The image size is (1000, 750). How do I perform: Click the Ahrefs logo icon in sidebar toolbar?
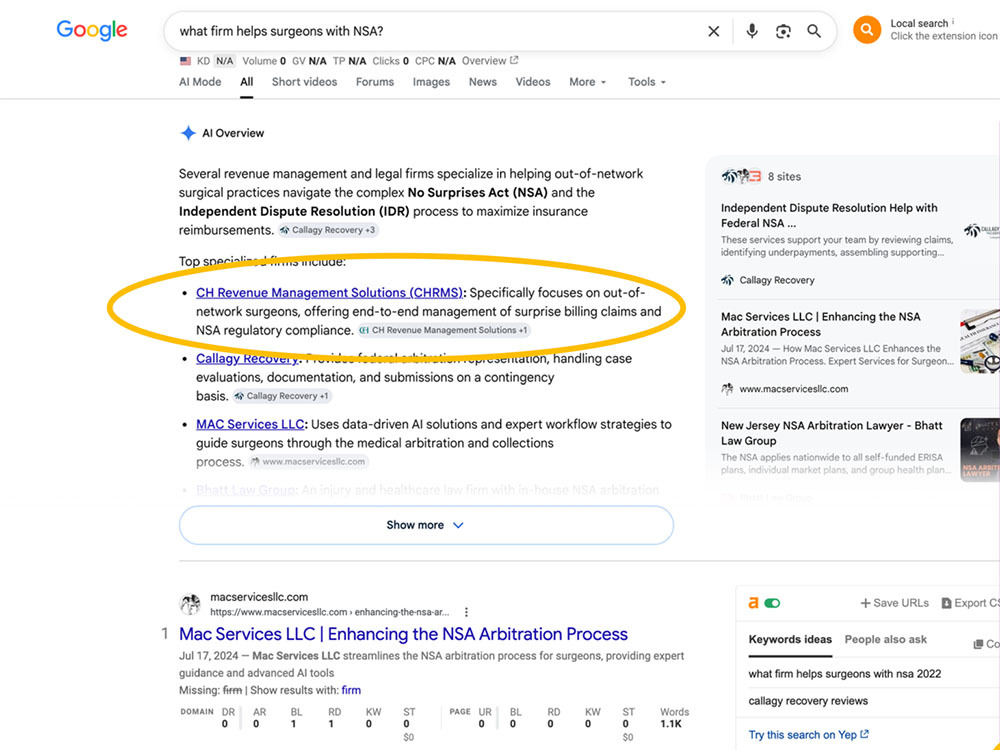(753, 603)
